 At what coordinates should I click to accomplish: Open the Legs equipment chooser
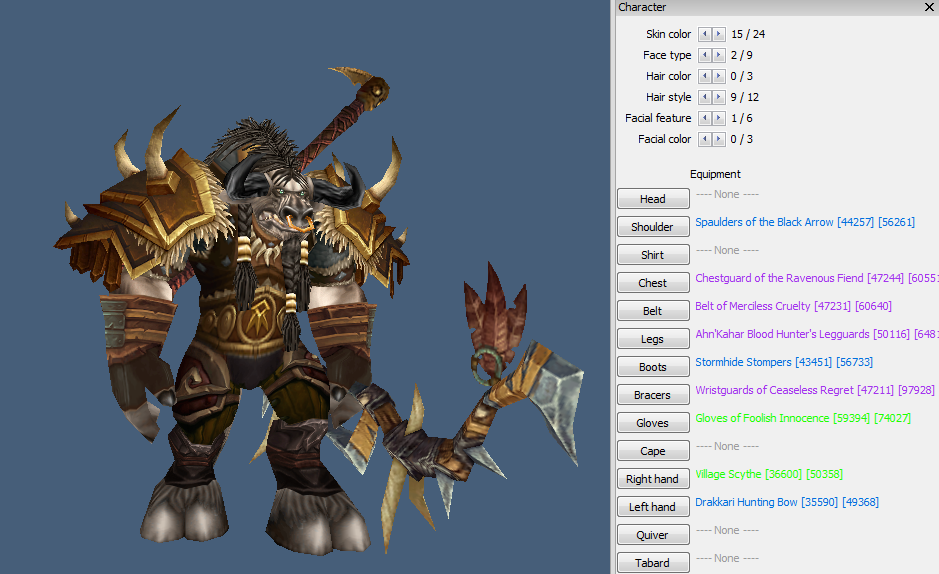point(653,339)
